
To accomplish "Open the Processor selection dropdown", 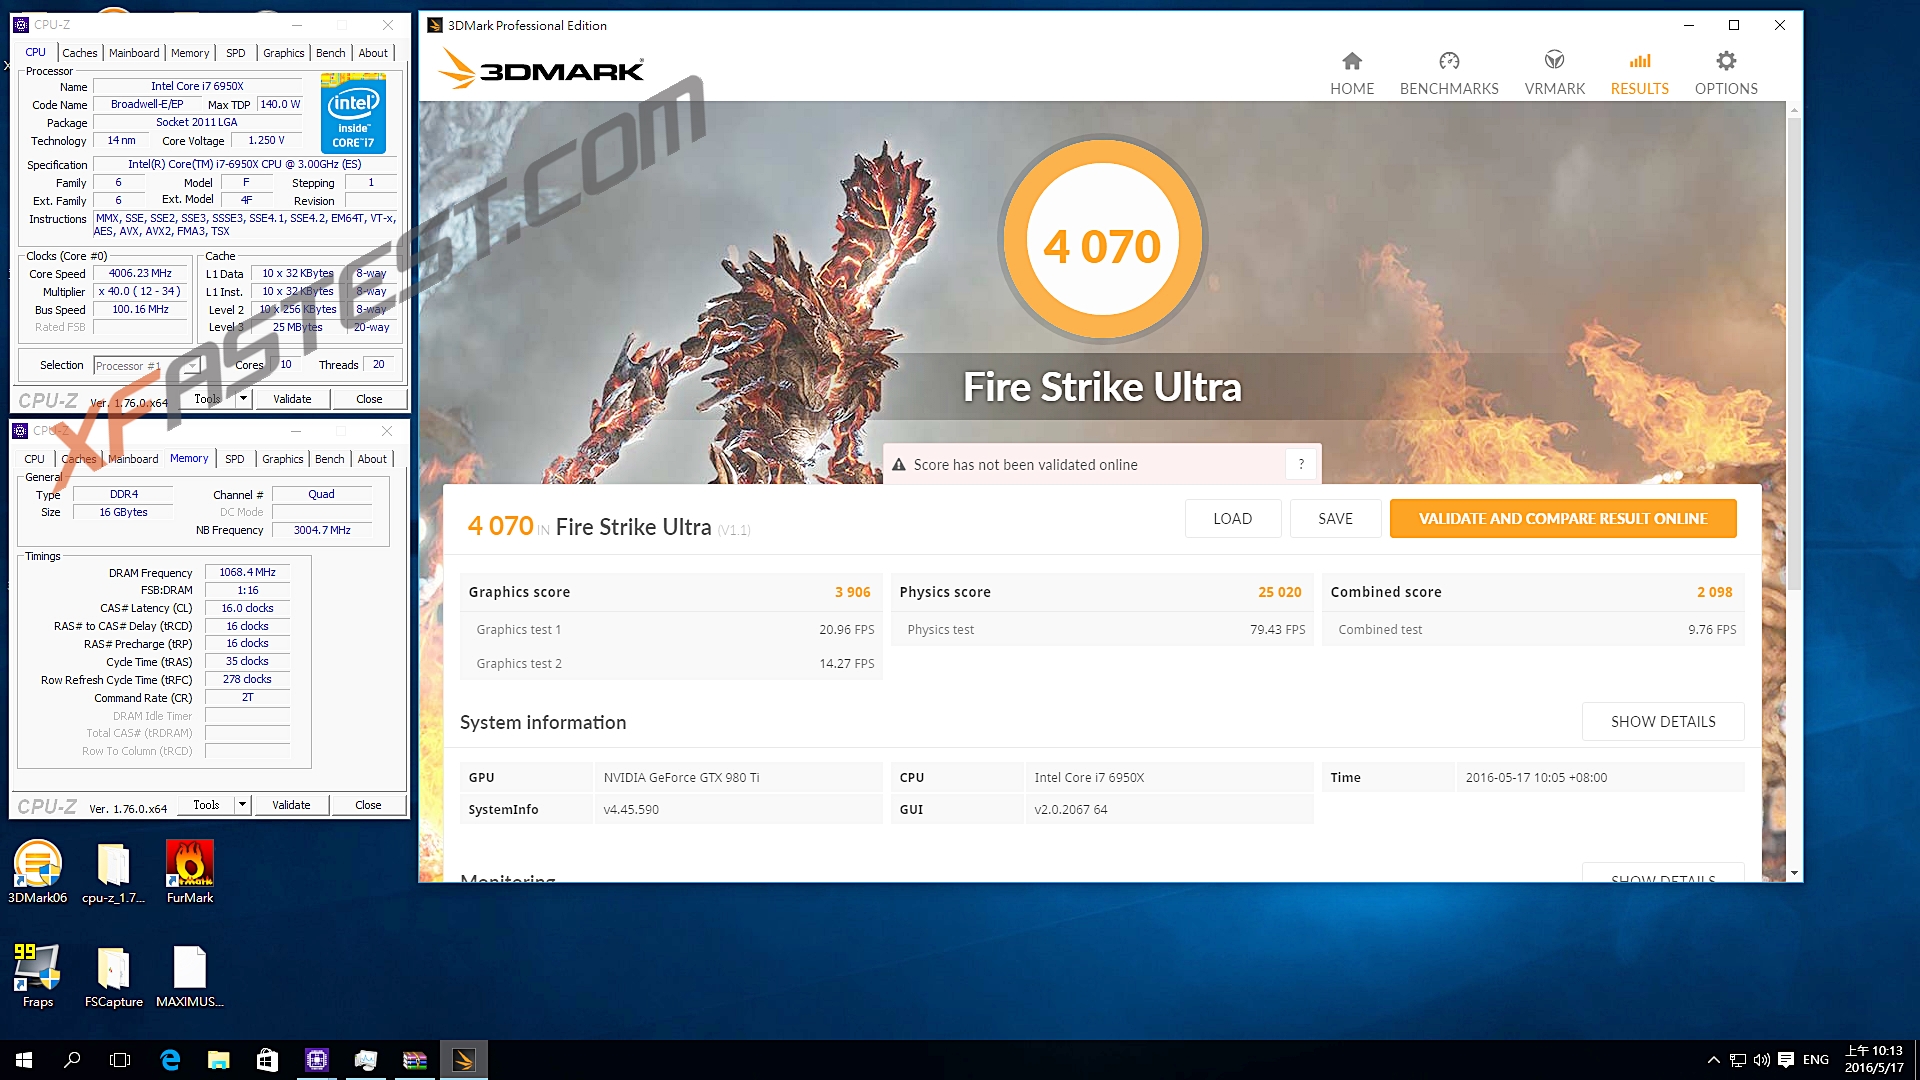I will [192, 365].
